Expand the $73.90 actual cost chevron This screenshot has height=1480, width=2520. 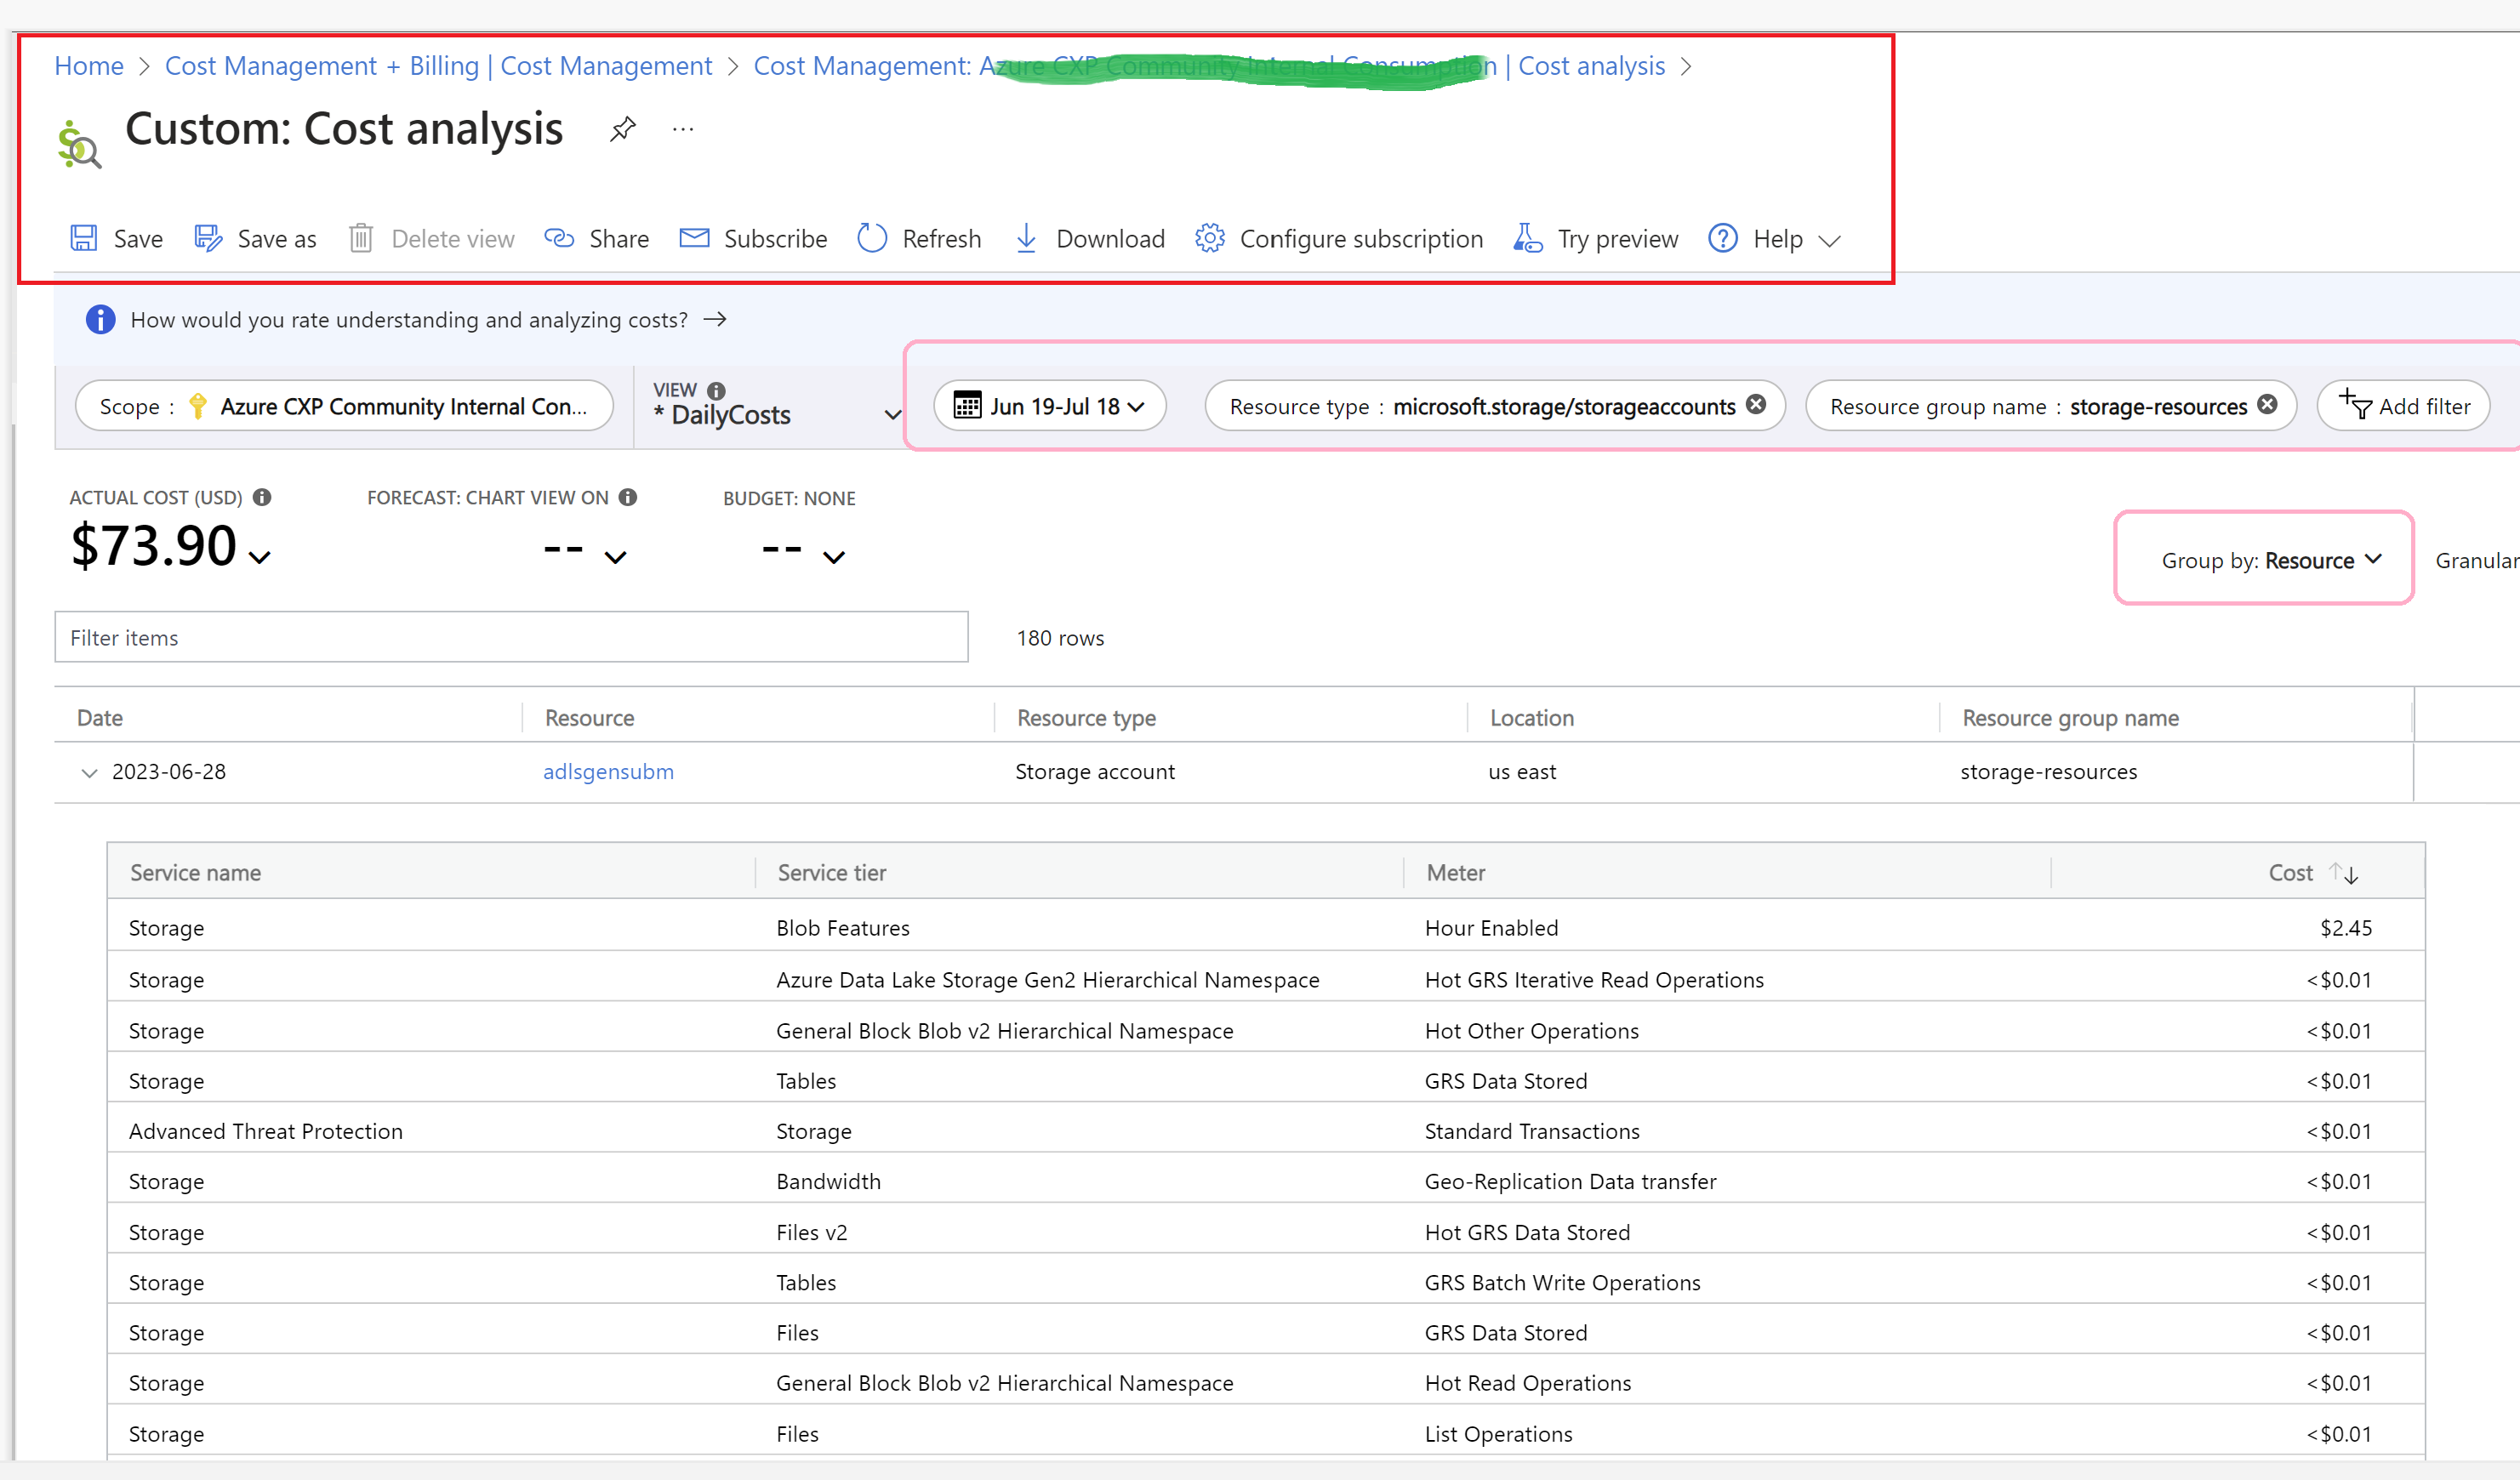(260, 558)
